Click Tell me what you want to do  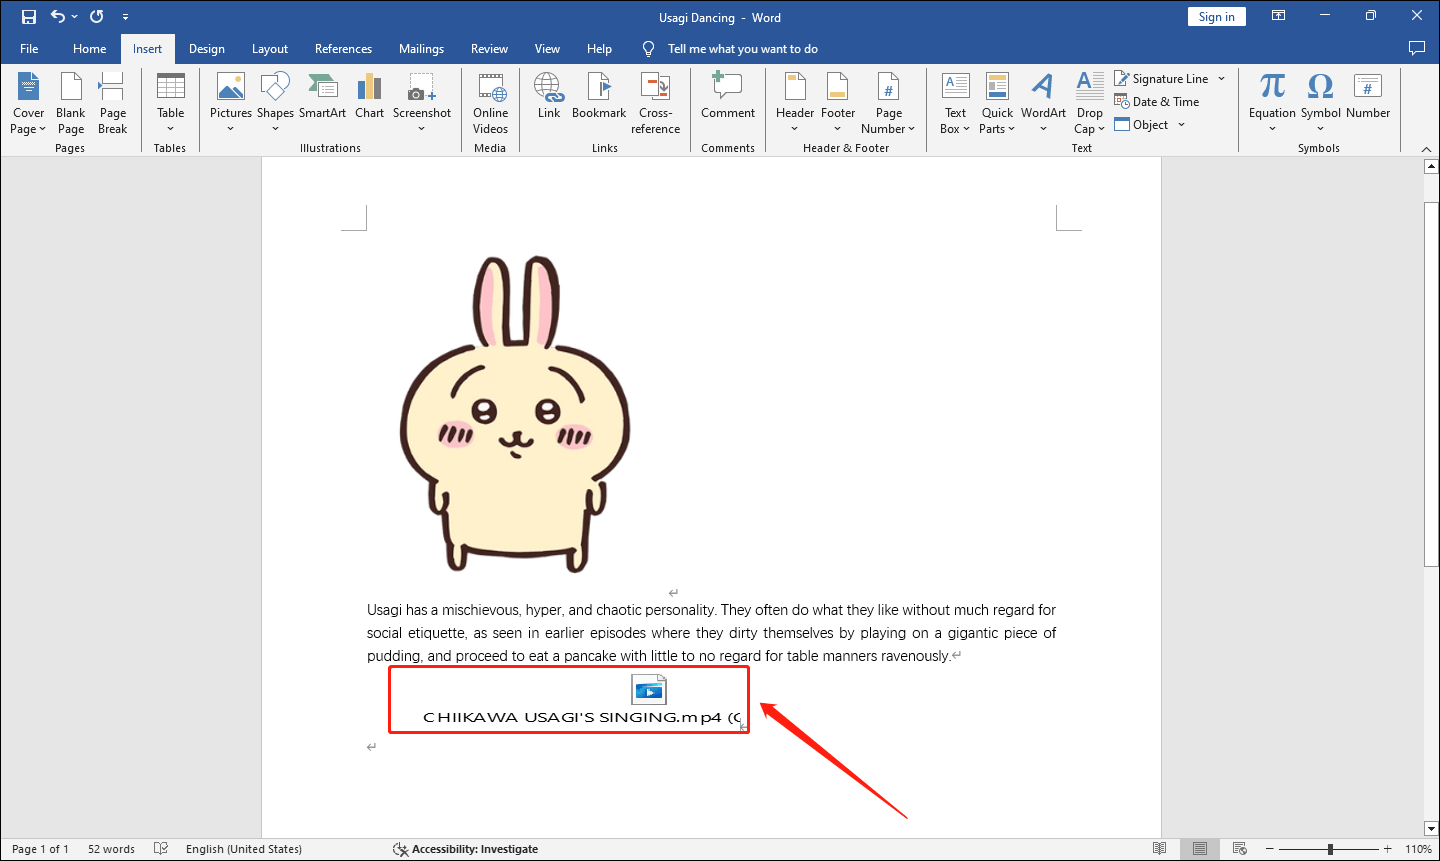pyautogui.click(x=742, y=49)
